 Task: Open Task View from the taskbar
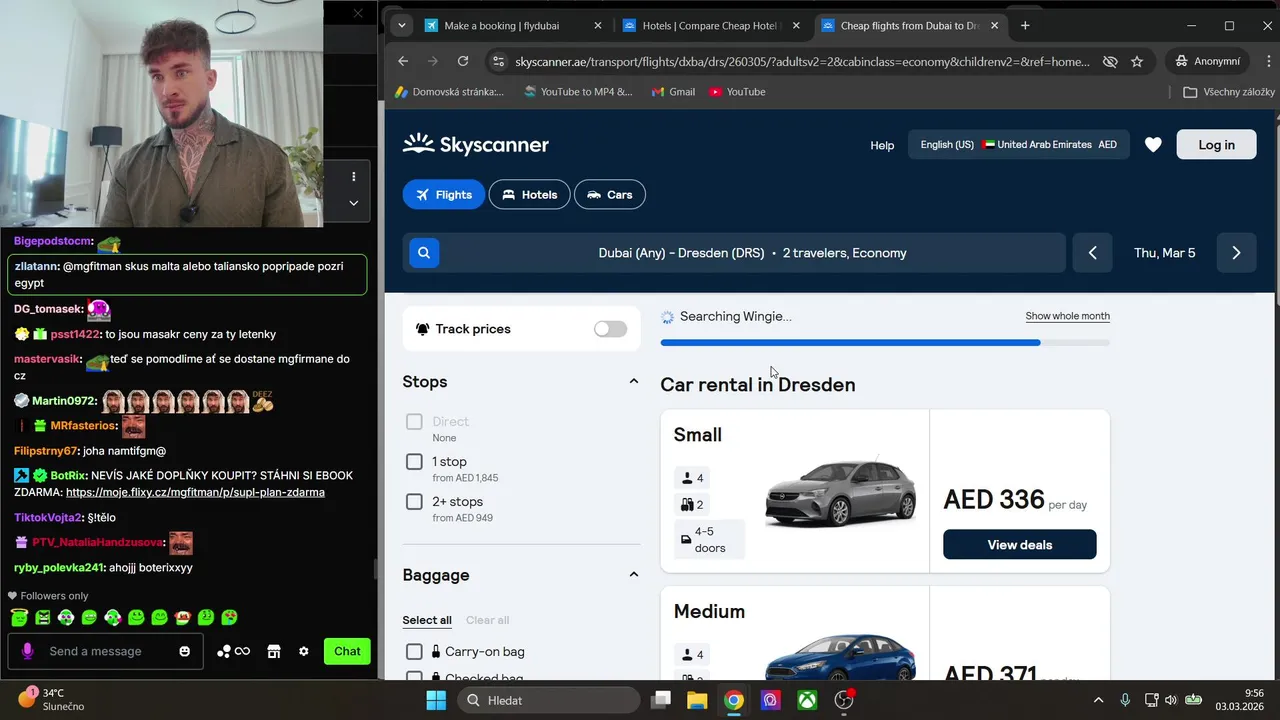[661, 700]
